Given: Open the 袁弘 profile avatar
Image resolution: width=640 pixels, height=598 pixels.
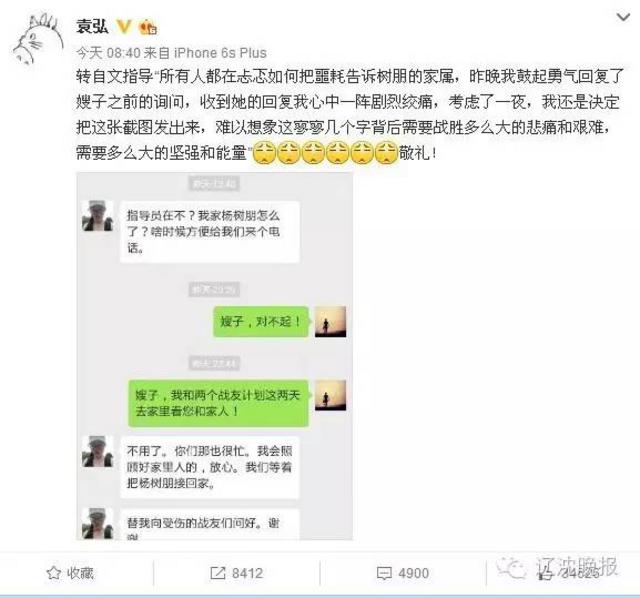Looking at the screenshot, I should 38,40.
